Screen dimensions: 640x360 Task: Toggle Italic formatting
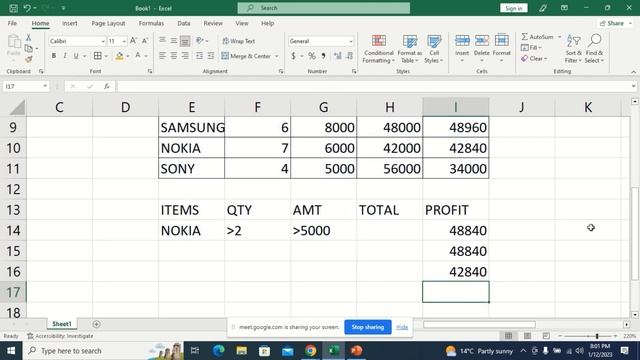64,56
